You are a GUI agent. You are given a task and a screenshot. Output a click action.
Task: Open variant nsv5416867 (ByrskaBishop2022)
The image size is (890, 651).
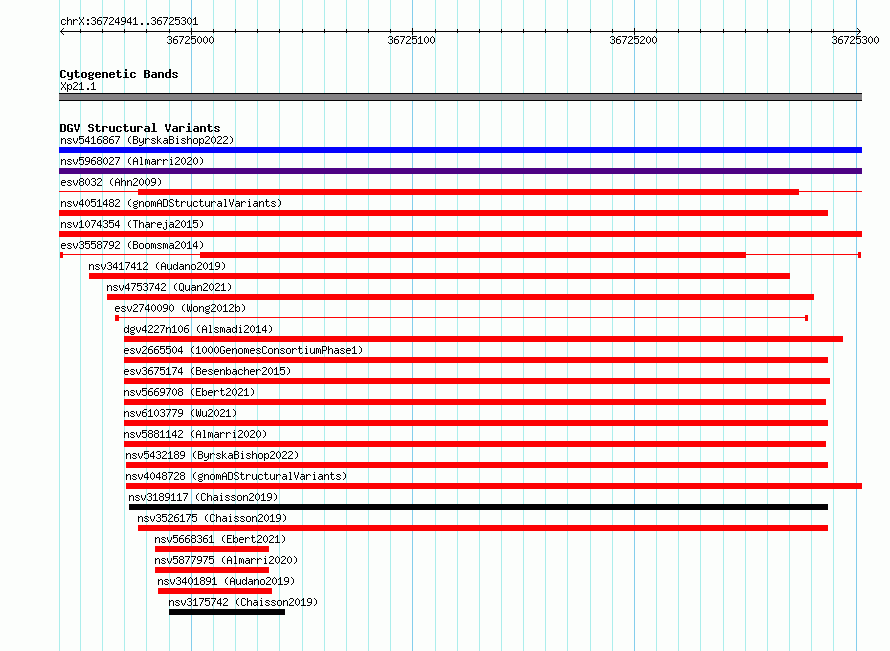pos(147,140)
